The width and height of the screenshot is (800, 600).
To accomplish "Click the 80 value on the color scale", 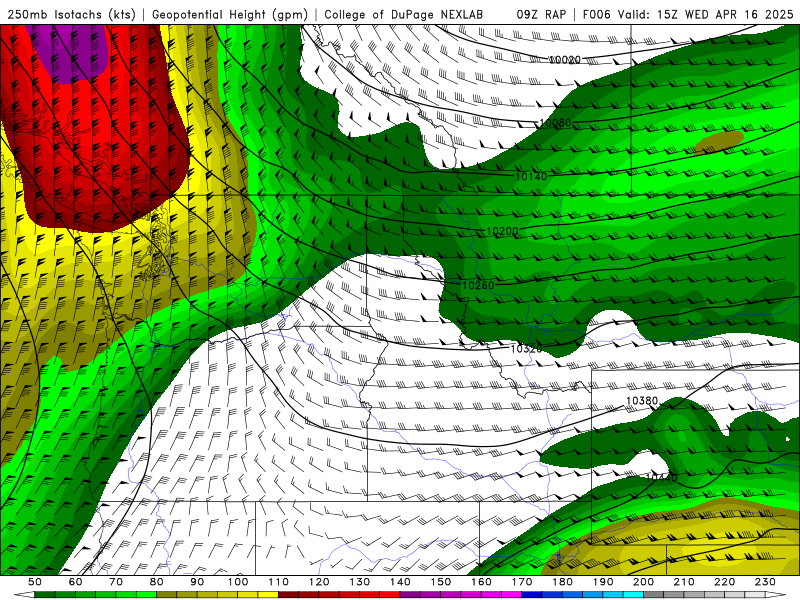I will (x=157, y=582).
